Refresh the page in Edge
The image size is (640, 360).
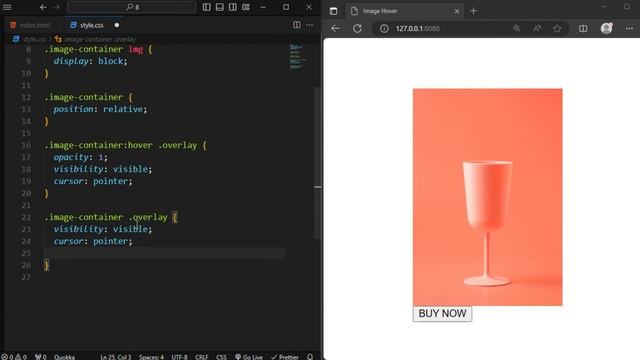pyautogui.click(x=358, y=29)
